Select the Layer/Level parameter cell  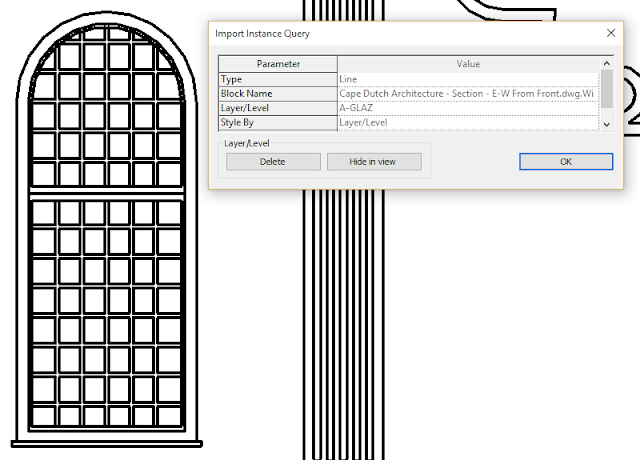coord(278,108)
